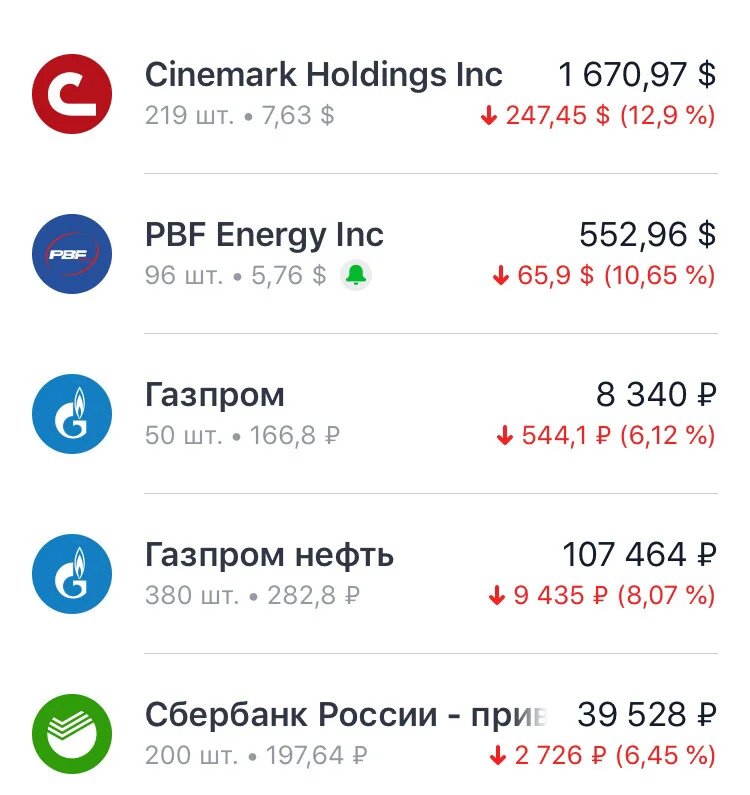Open Cinemark Holdings Inc position
Screen dimensions: 750x795
pyautogui.click(x=375, y=94)
